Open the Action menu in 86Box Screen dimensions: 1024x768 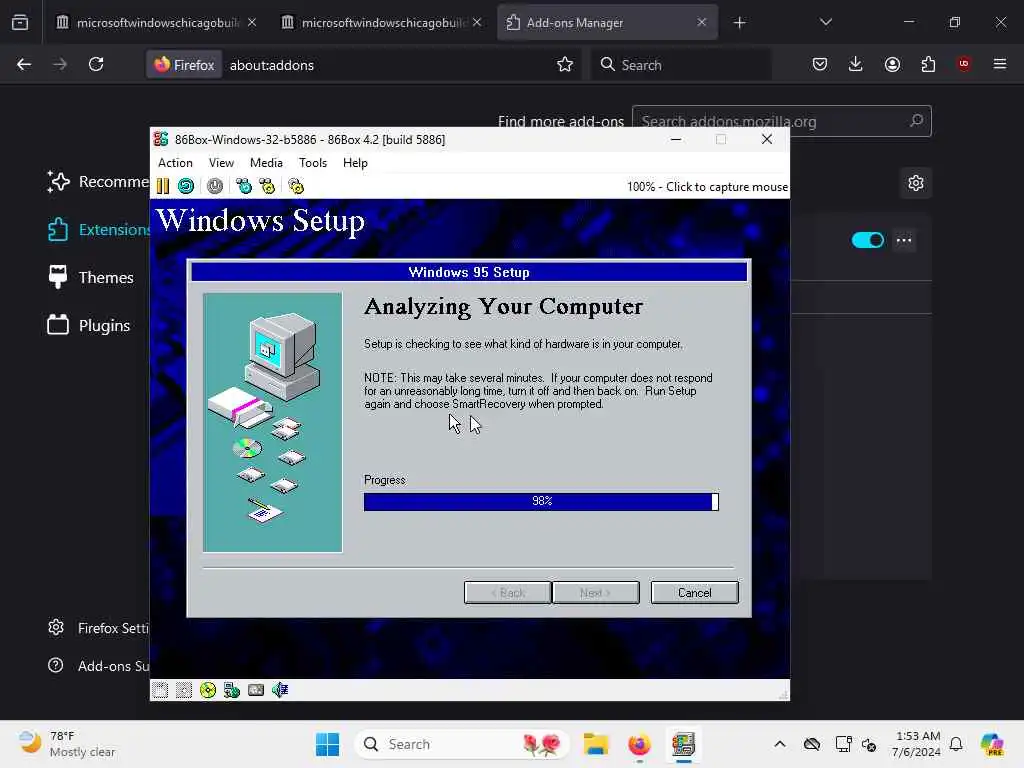[x=175, y=163]
